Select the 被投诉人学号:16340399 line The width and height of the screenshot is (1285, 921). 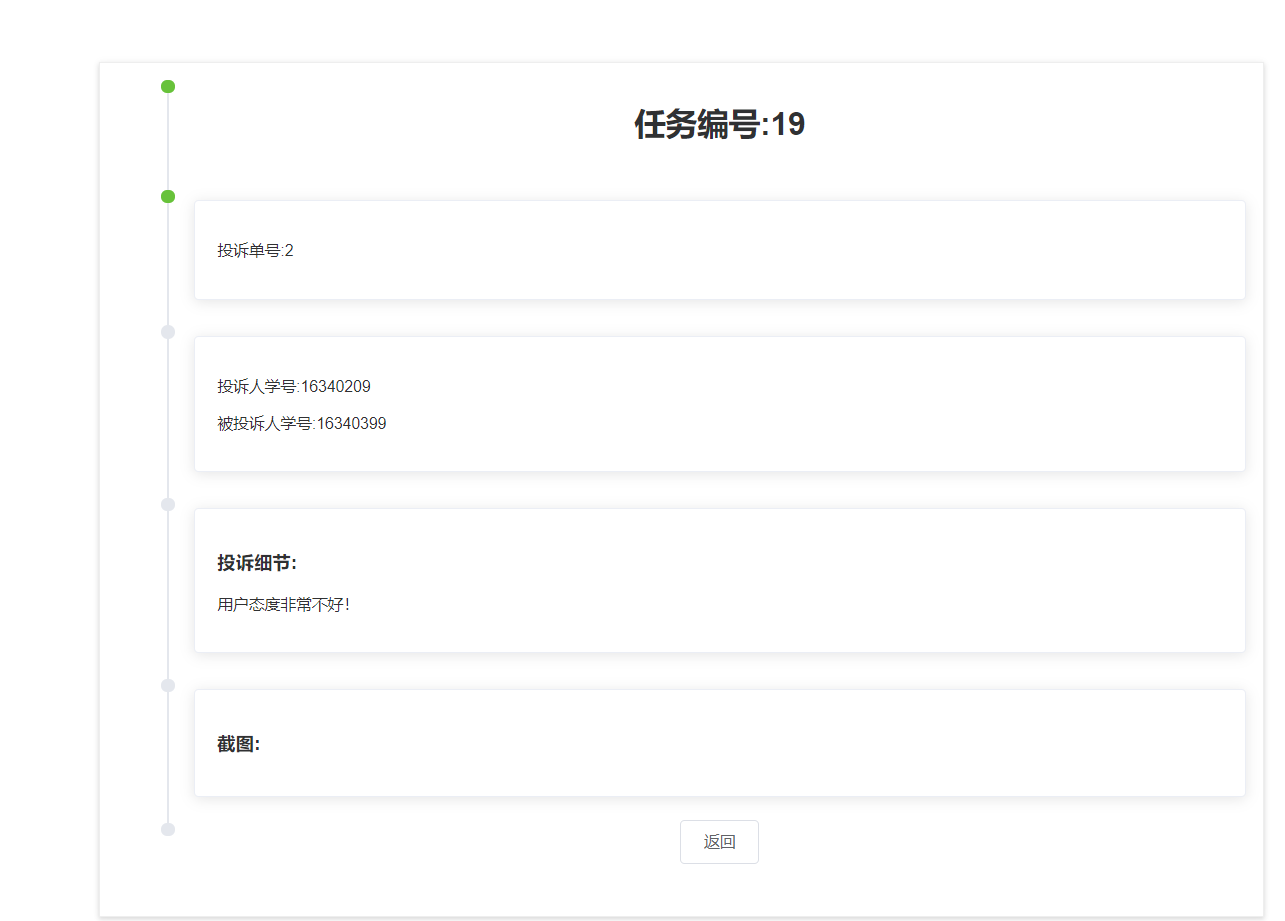[x=302, y=424]
